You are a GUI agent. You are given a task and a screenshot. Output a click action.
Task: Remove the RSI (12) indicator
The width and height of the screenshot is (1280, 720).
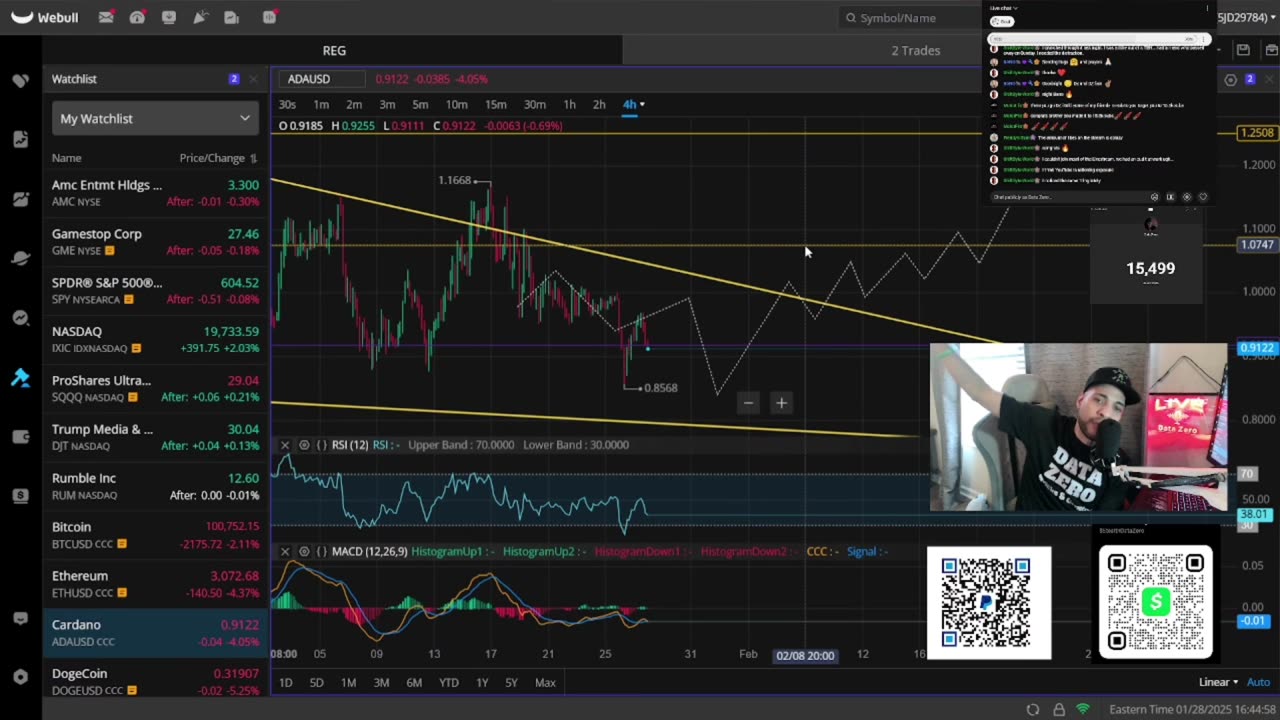click(285, 445)
